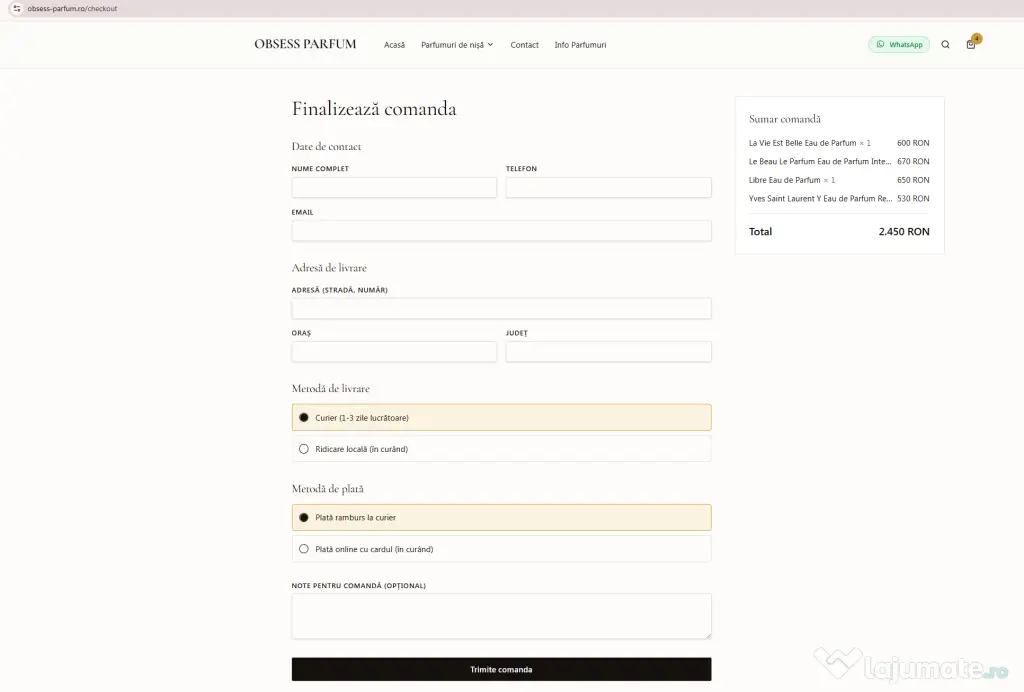Click the 670 RON price value

913,161
